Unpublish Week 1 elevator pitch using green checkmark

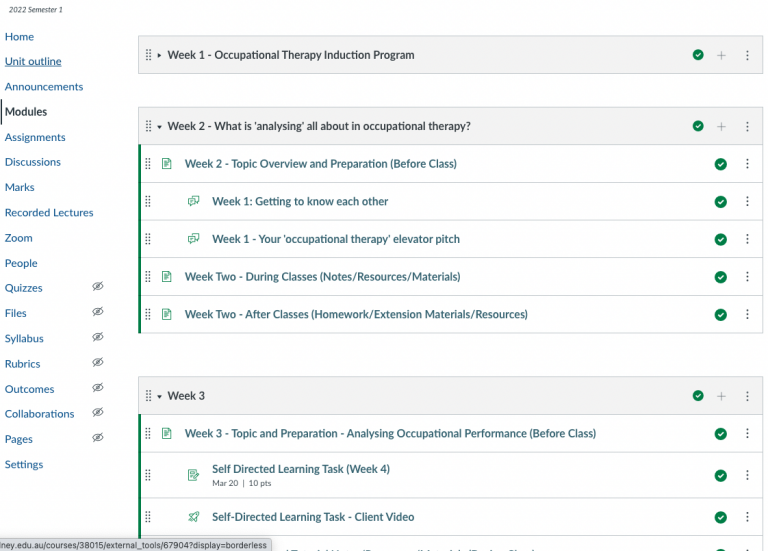[720, 240]
